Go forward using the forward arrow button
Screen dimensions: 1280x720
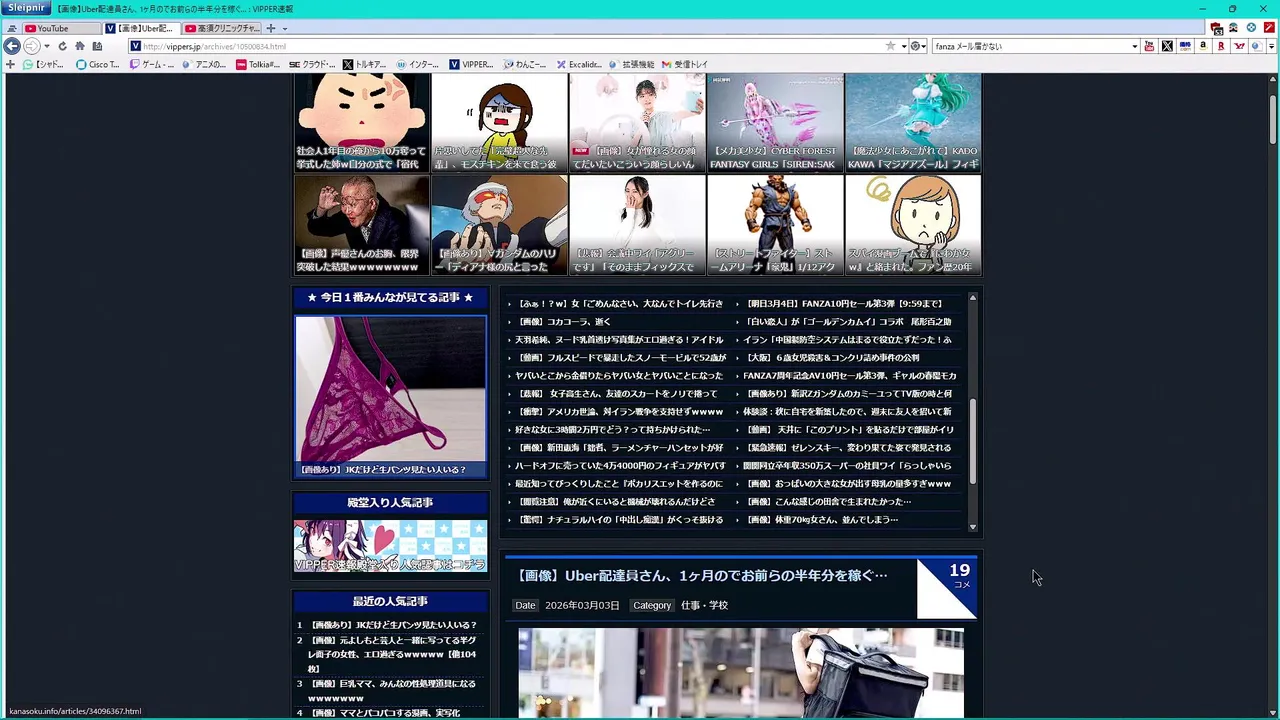[x=31, y=46]
